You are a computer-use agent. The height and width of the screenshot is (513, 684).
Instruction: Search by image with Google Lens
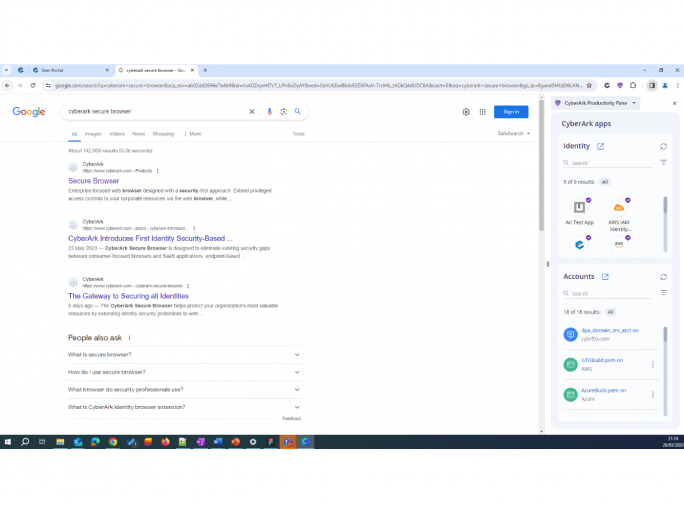(x=284, y=112)
